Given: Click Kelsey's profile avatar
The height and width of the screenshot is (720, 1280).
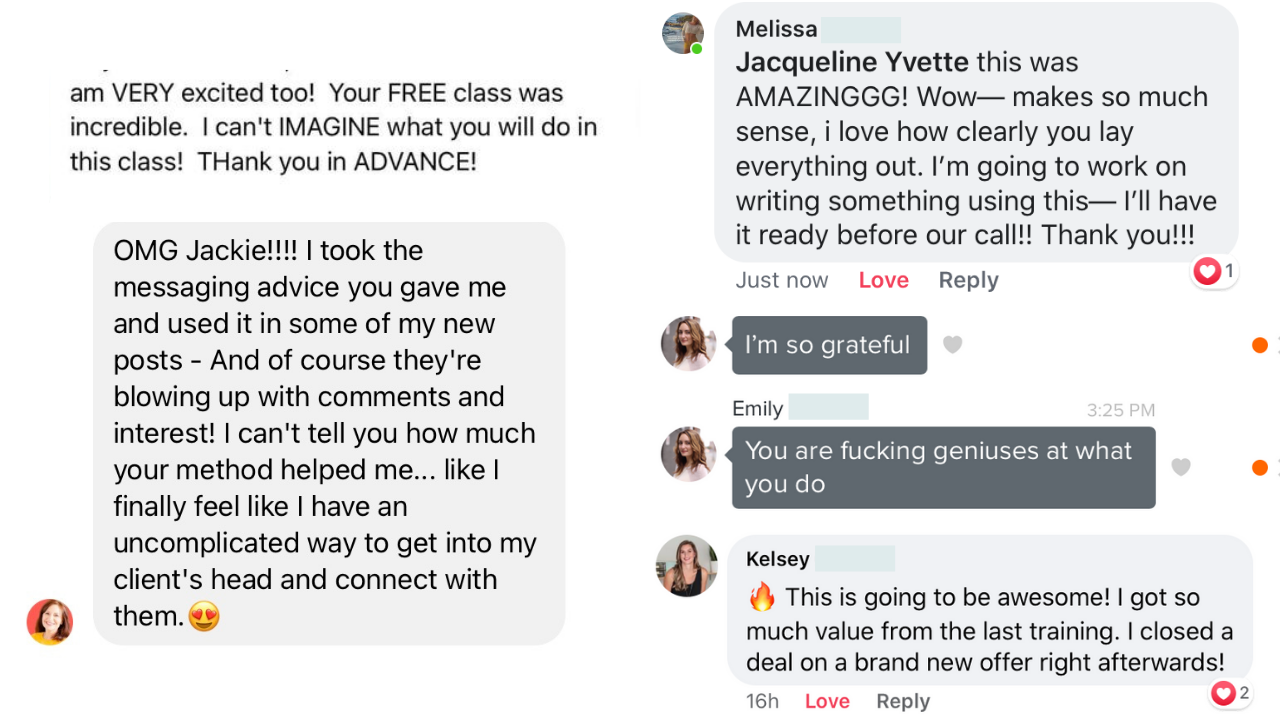Looking at the screenshot, I should (x=687, y=566).
